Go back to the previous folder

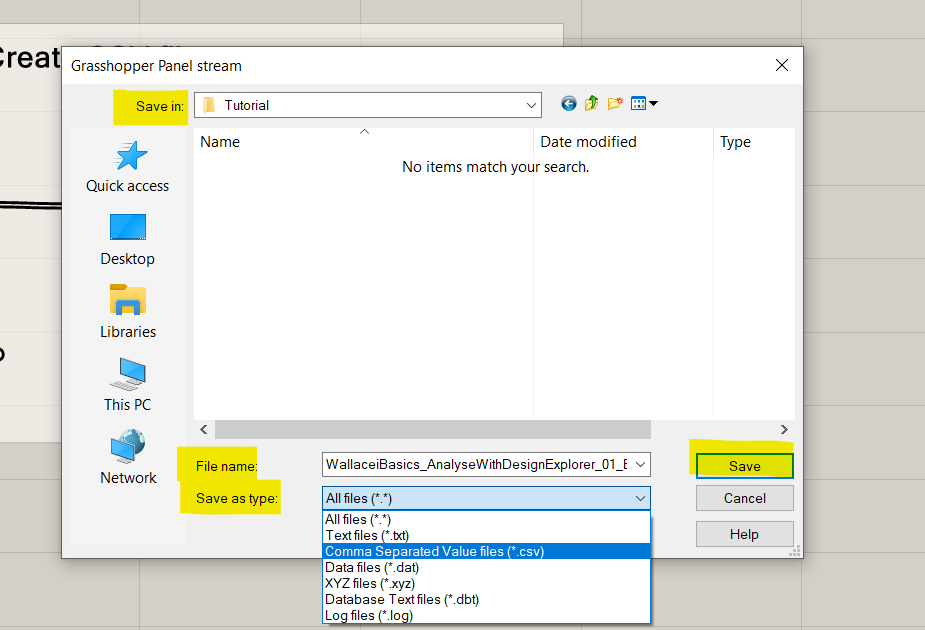pos(568,103)
